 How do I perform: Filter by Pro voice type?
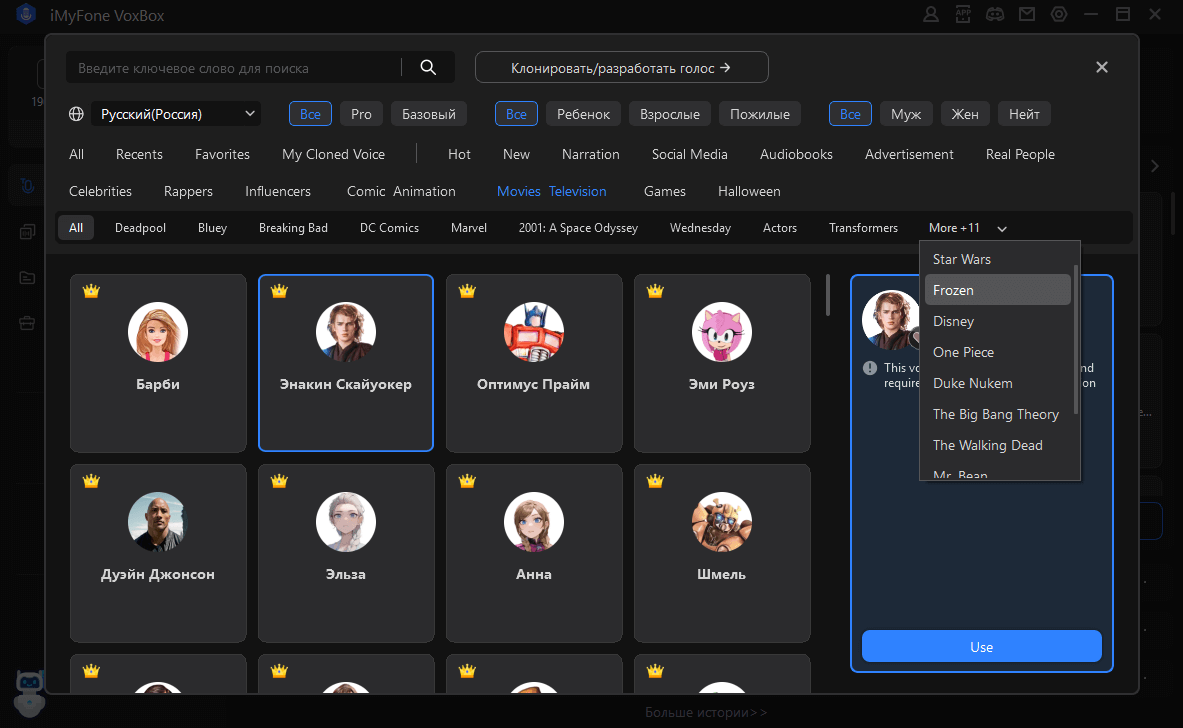coord(361,114)
